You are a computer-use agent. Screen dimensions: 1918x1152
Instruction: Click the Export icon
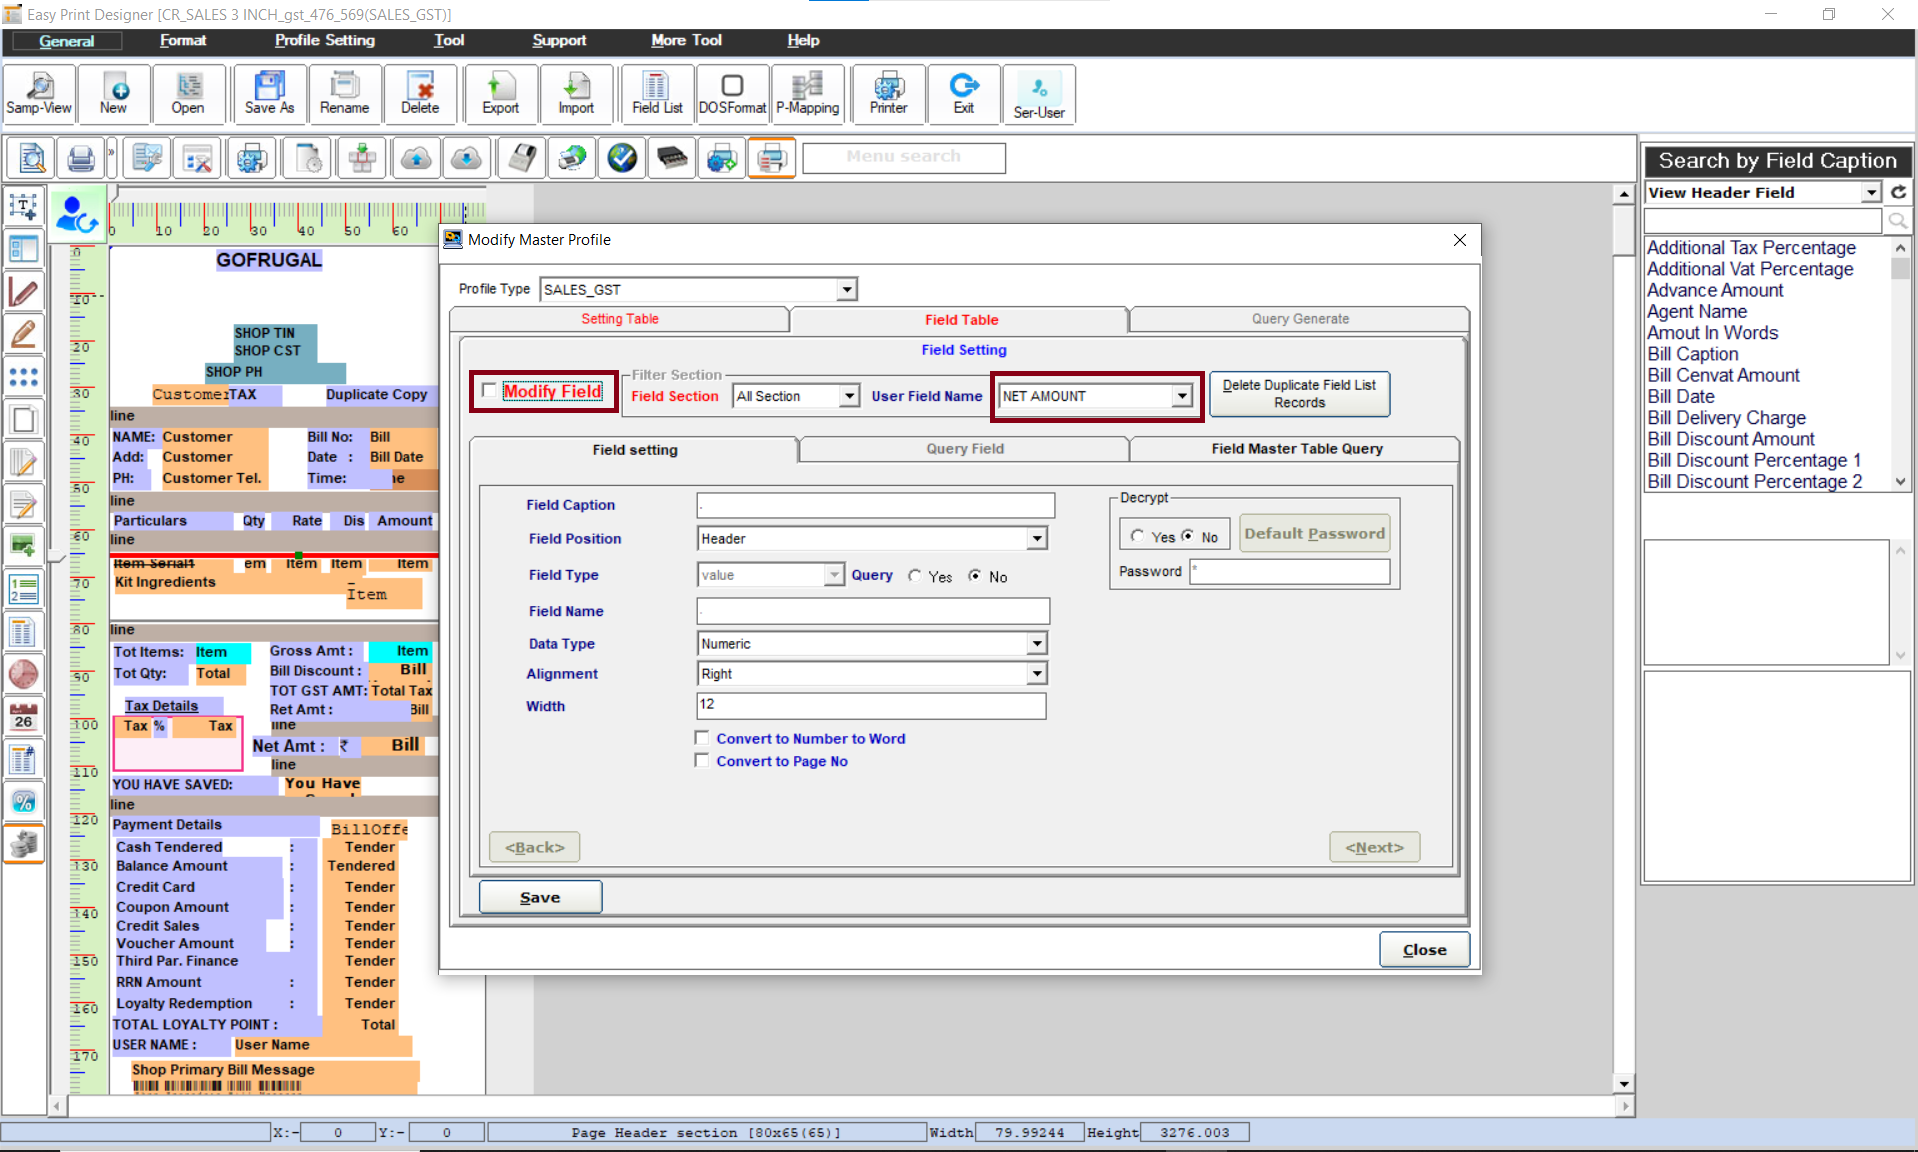[x=500, y=94]
